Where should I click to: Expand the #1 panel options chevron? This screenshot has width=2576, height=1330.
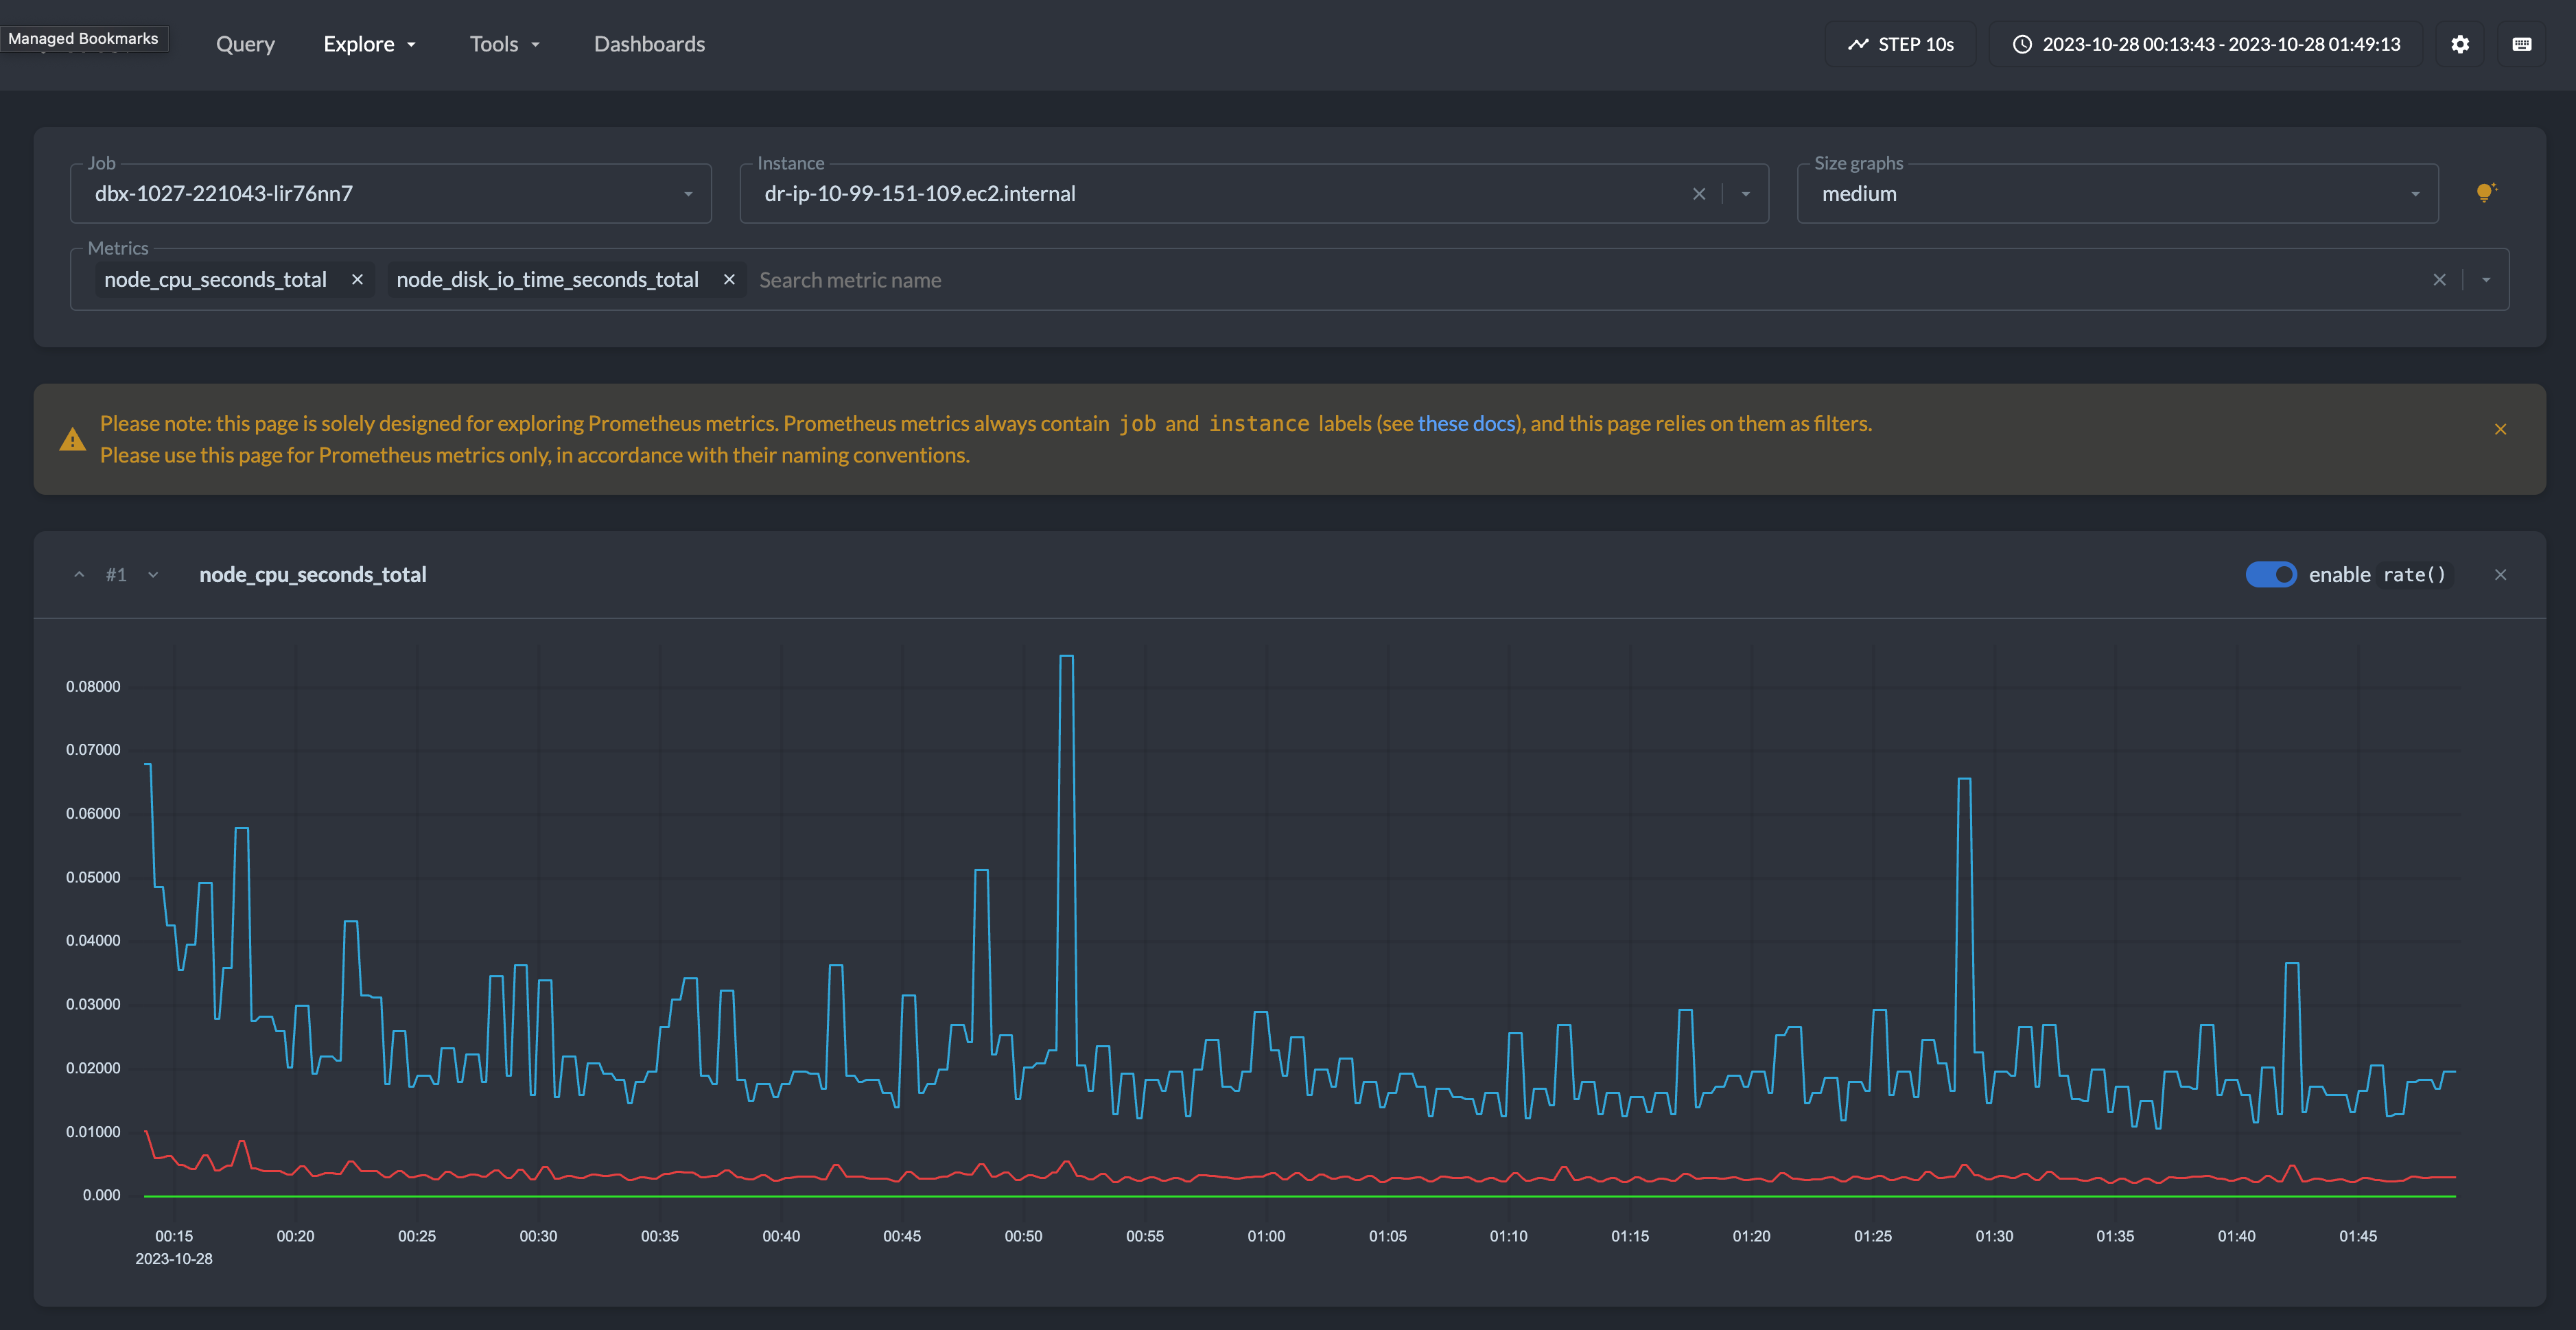click(x=152, y=574)
